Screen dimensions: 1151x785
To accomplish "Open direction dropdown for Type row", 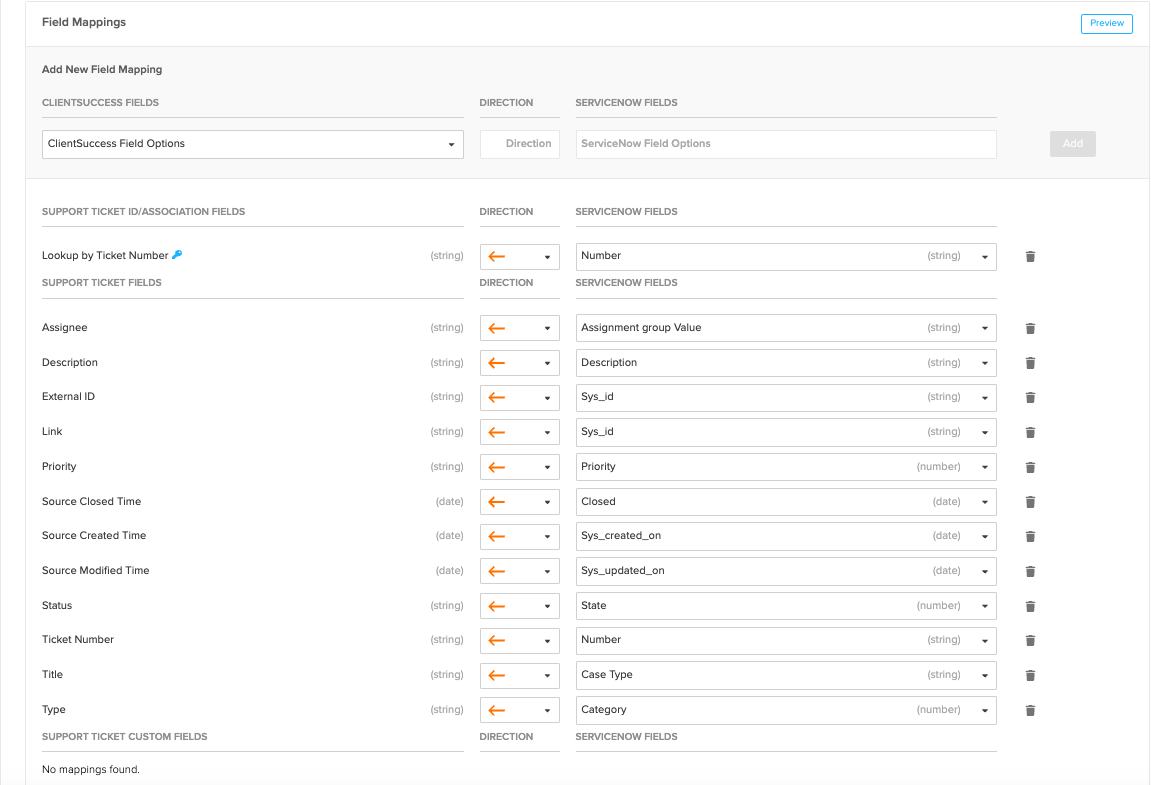I will [x=520, y=710].
